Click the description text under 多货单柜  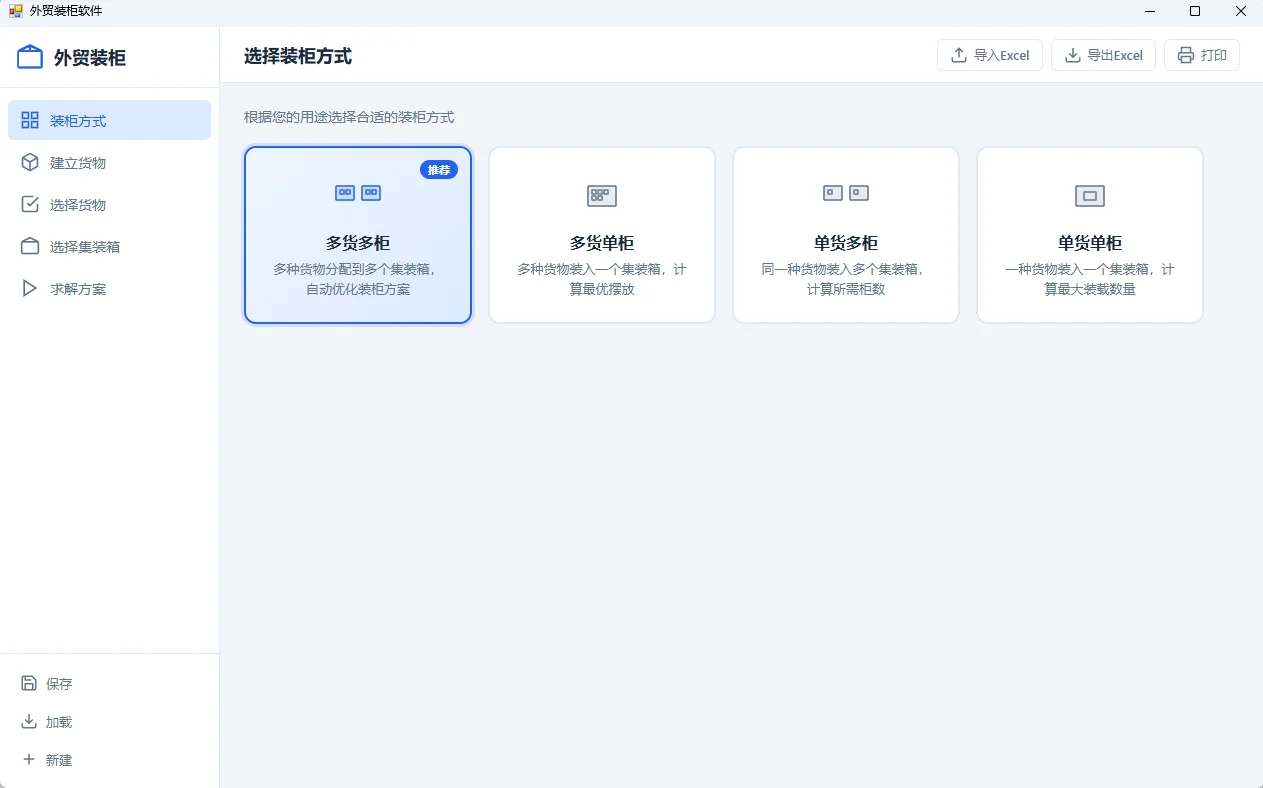pos(602,279)
